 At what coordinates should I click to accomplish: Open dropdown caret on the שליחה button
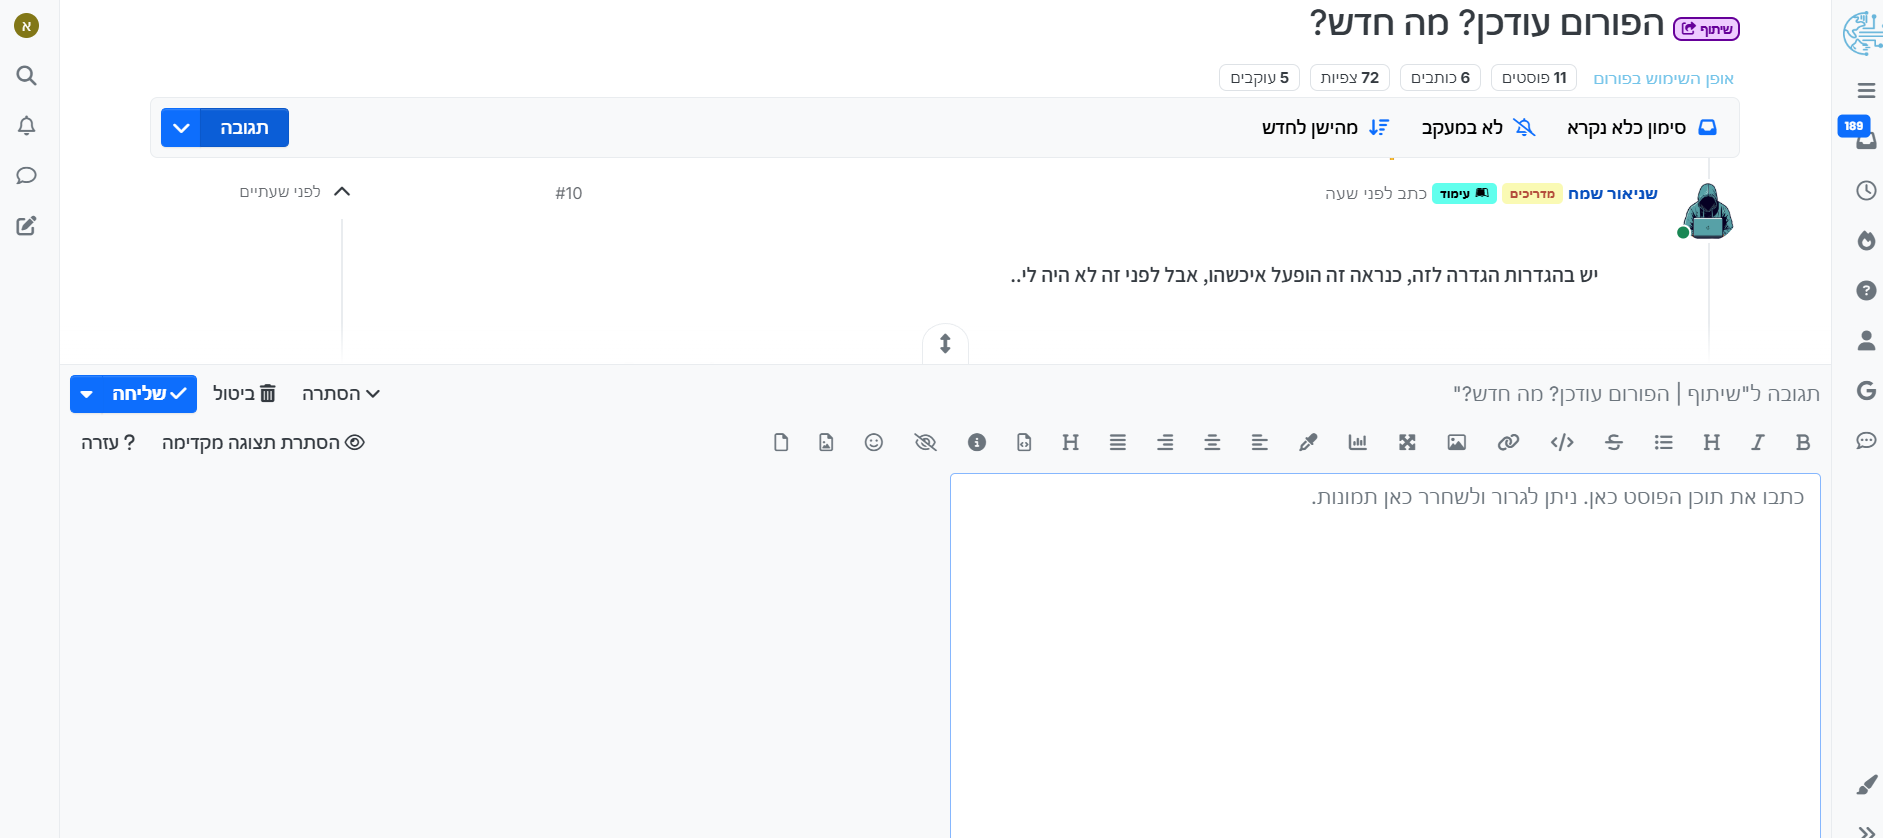point(87,394)
